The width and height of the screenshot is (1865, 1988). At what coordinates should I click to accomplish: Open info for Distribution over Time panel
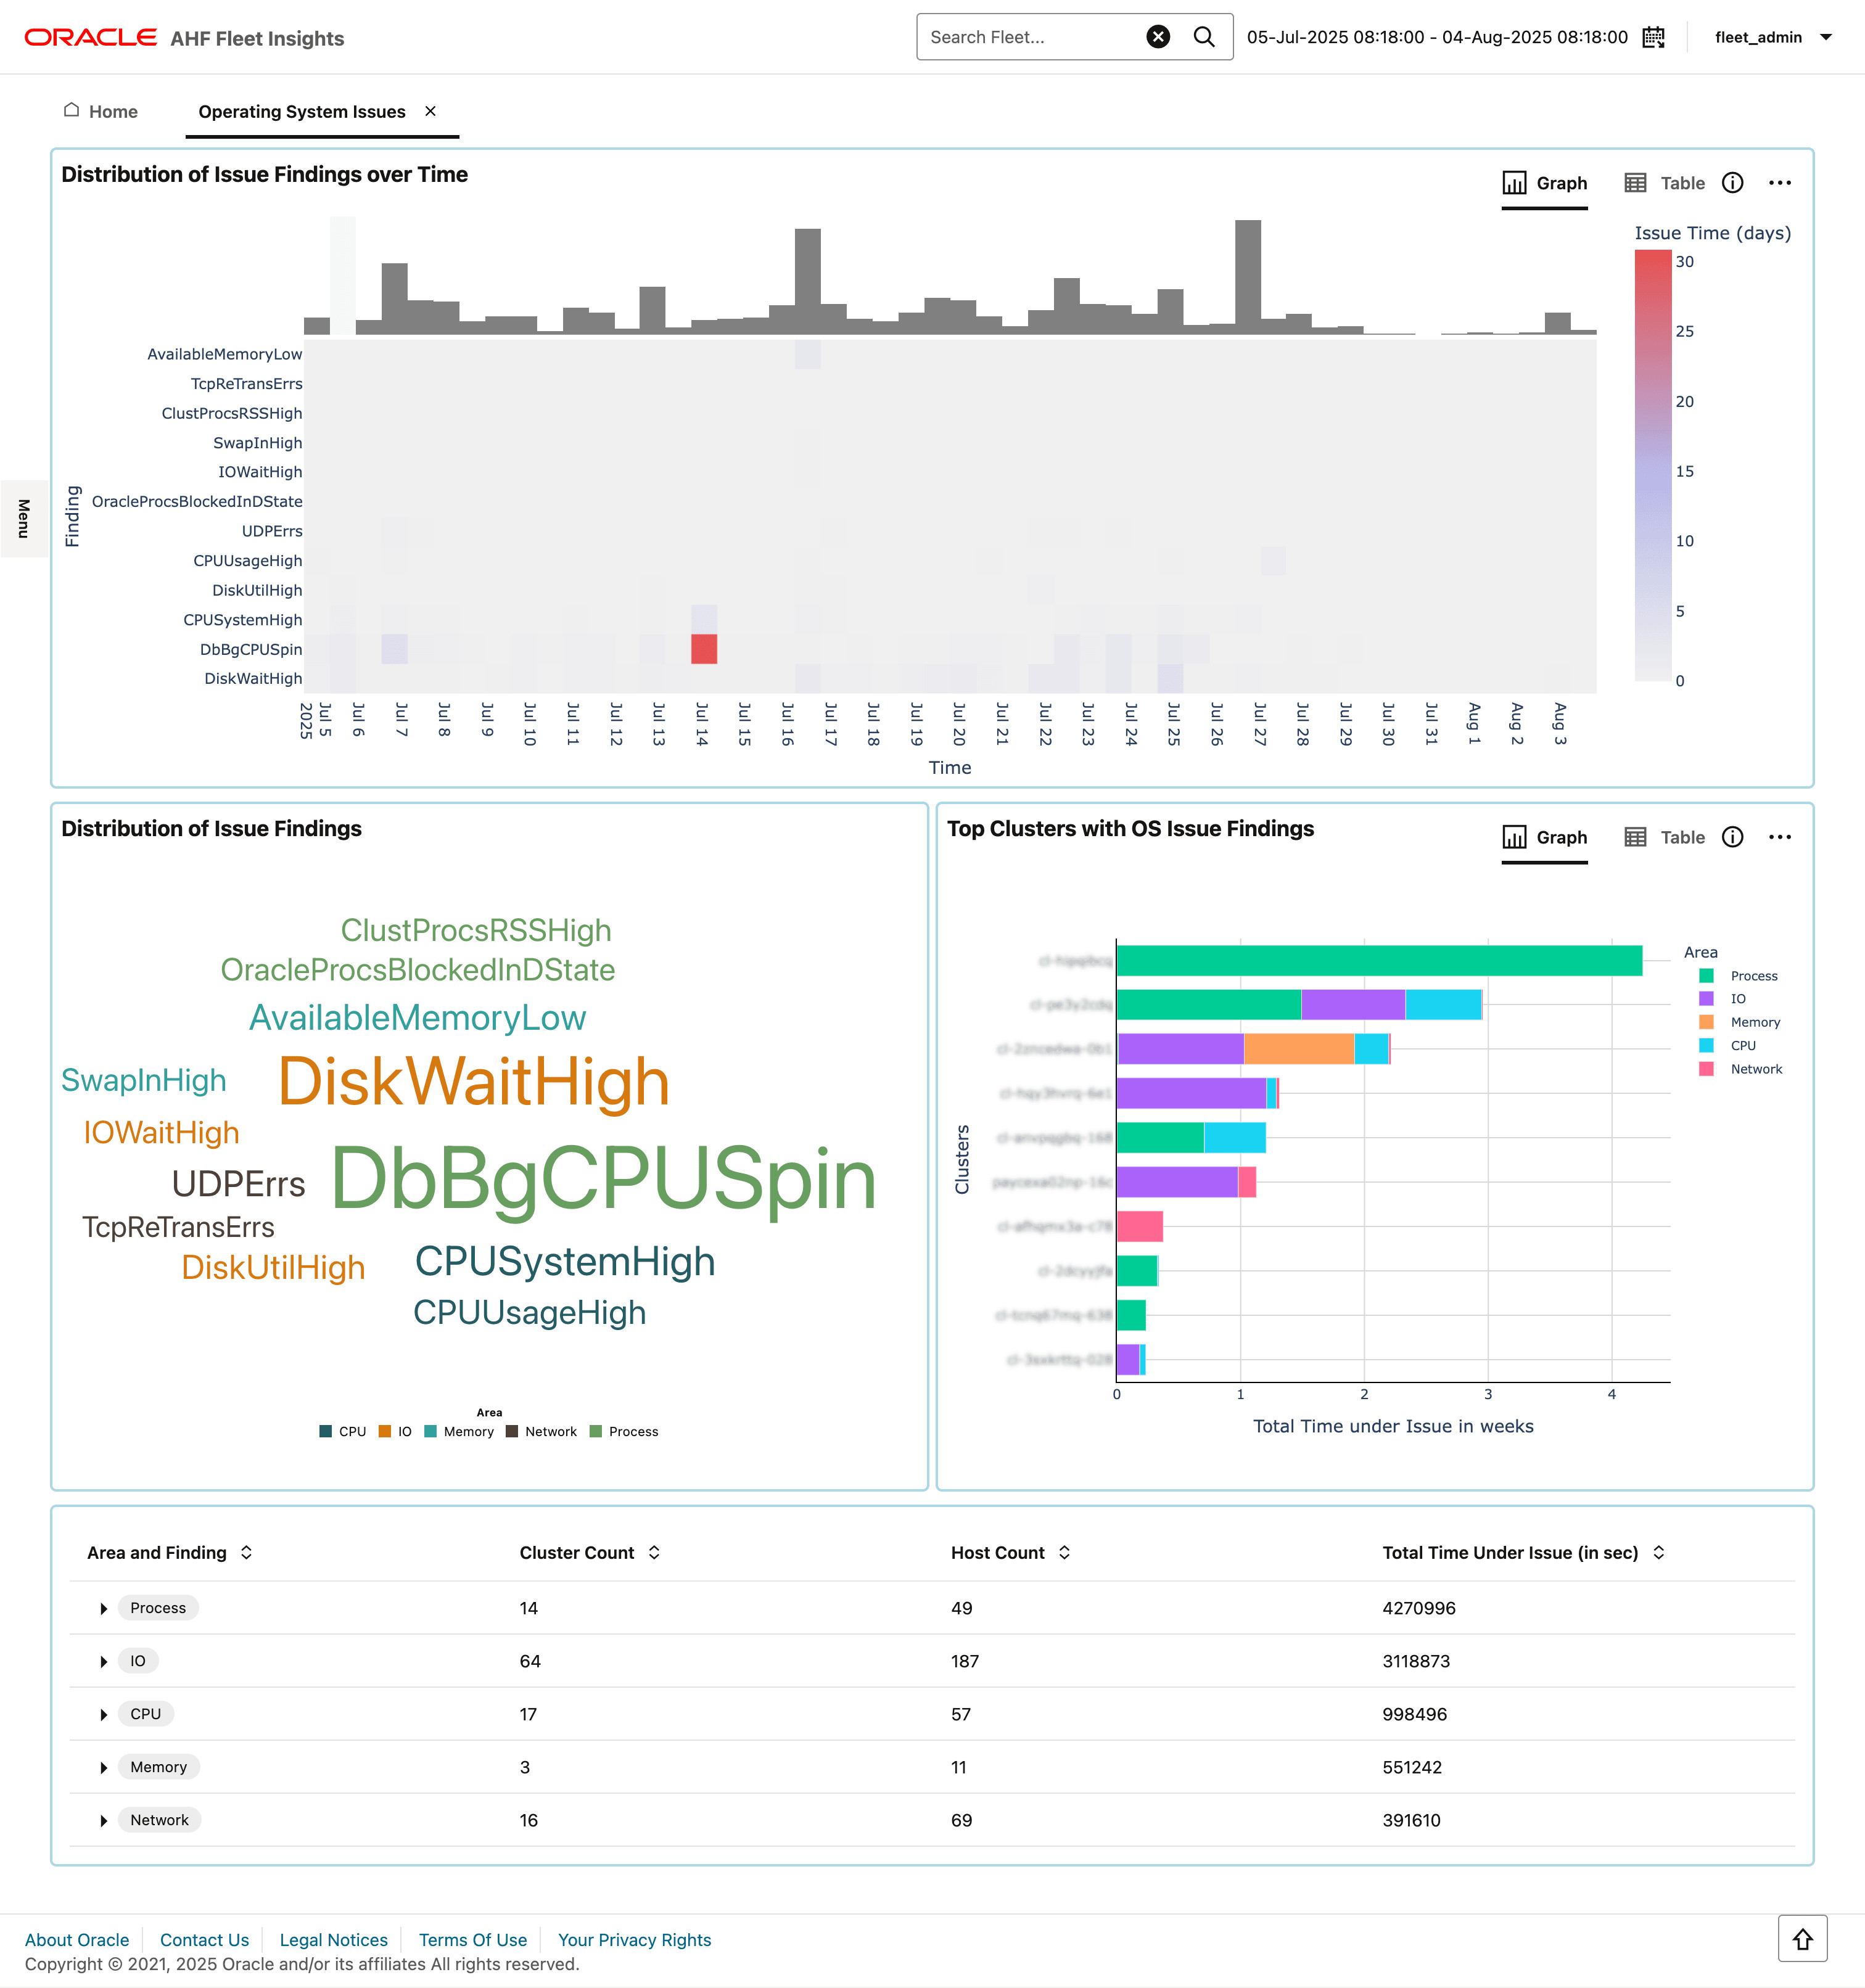1732,183
